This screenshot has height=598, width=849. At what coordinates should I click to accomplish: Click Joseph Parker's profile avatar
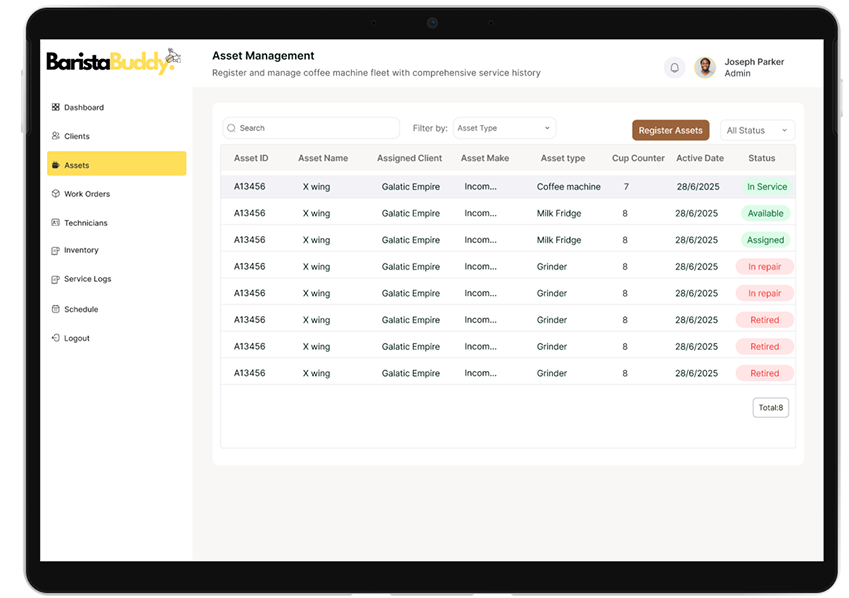pos(705,68)
